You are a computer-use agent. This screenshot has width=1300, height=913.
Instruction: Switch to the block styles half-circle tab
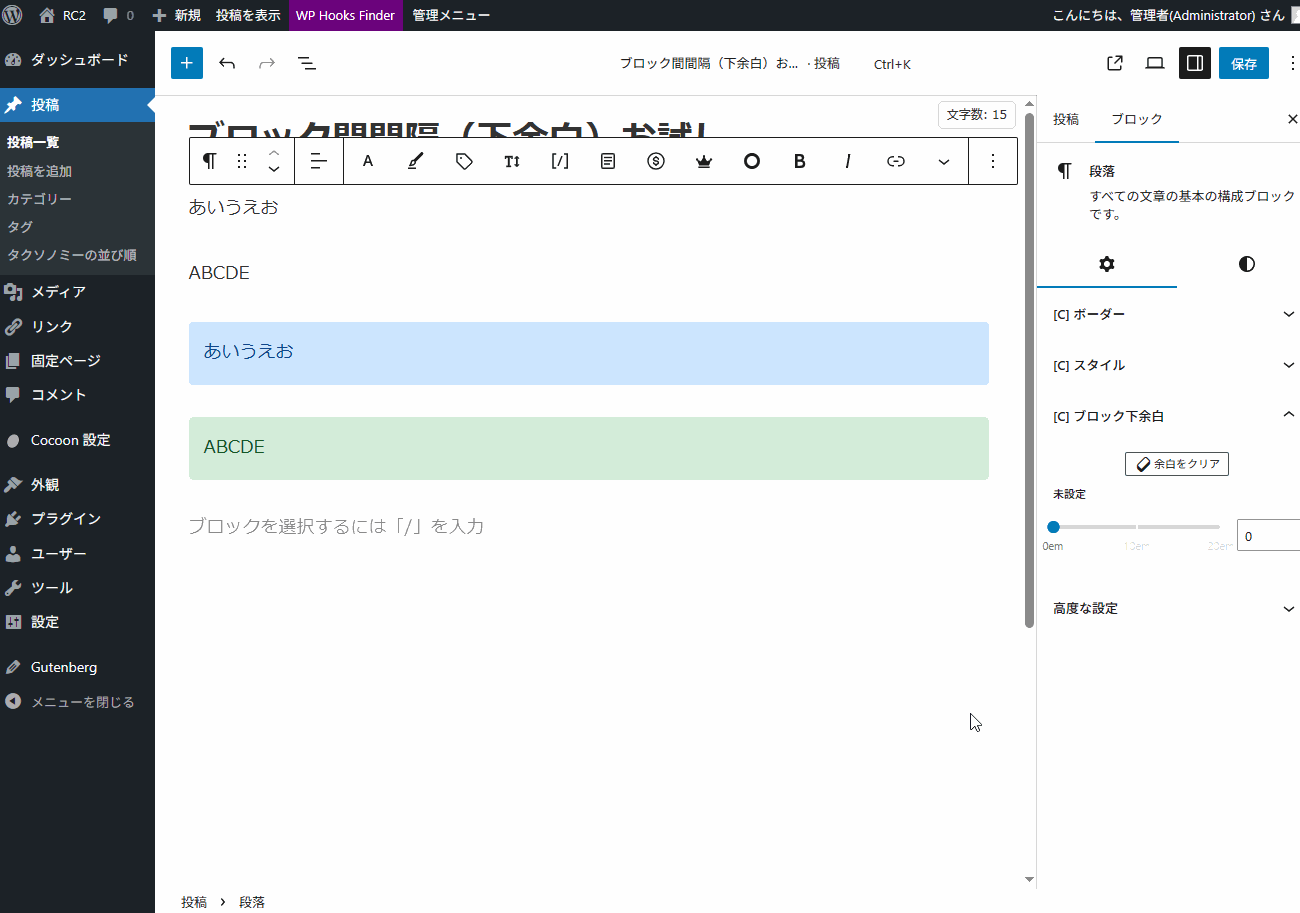pyautogui.click(x=1246, y=264)
